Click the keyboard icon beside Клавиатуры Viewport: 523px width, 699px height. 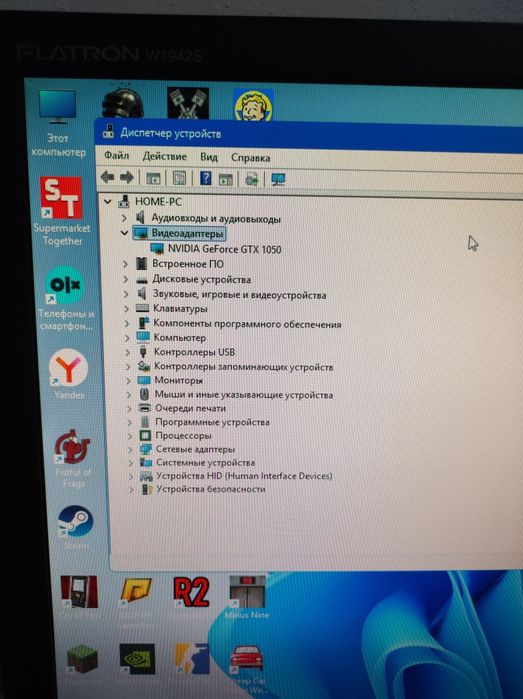click(142, 308)
